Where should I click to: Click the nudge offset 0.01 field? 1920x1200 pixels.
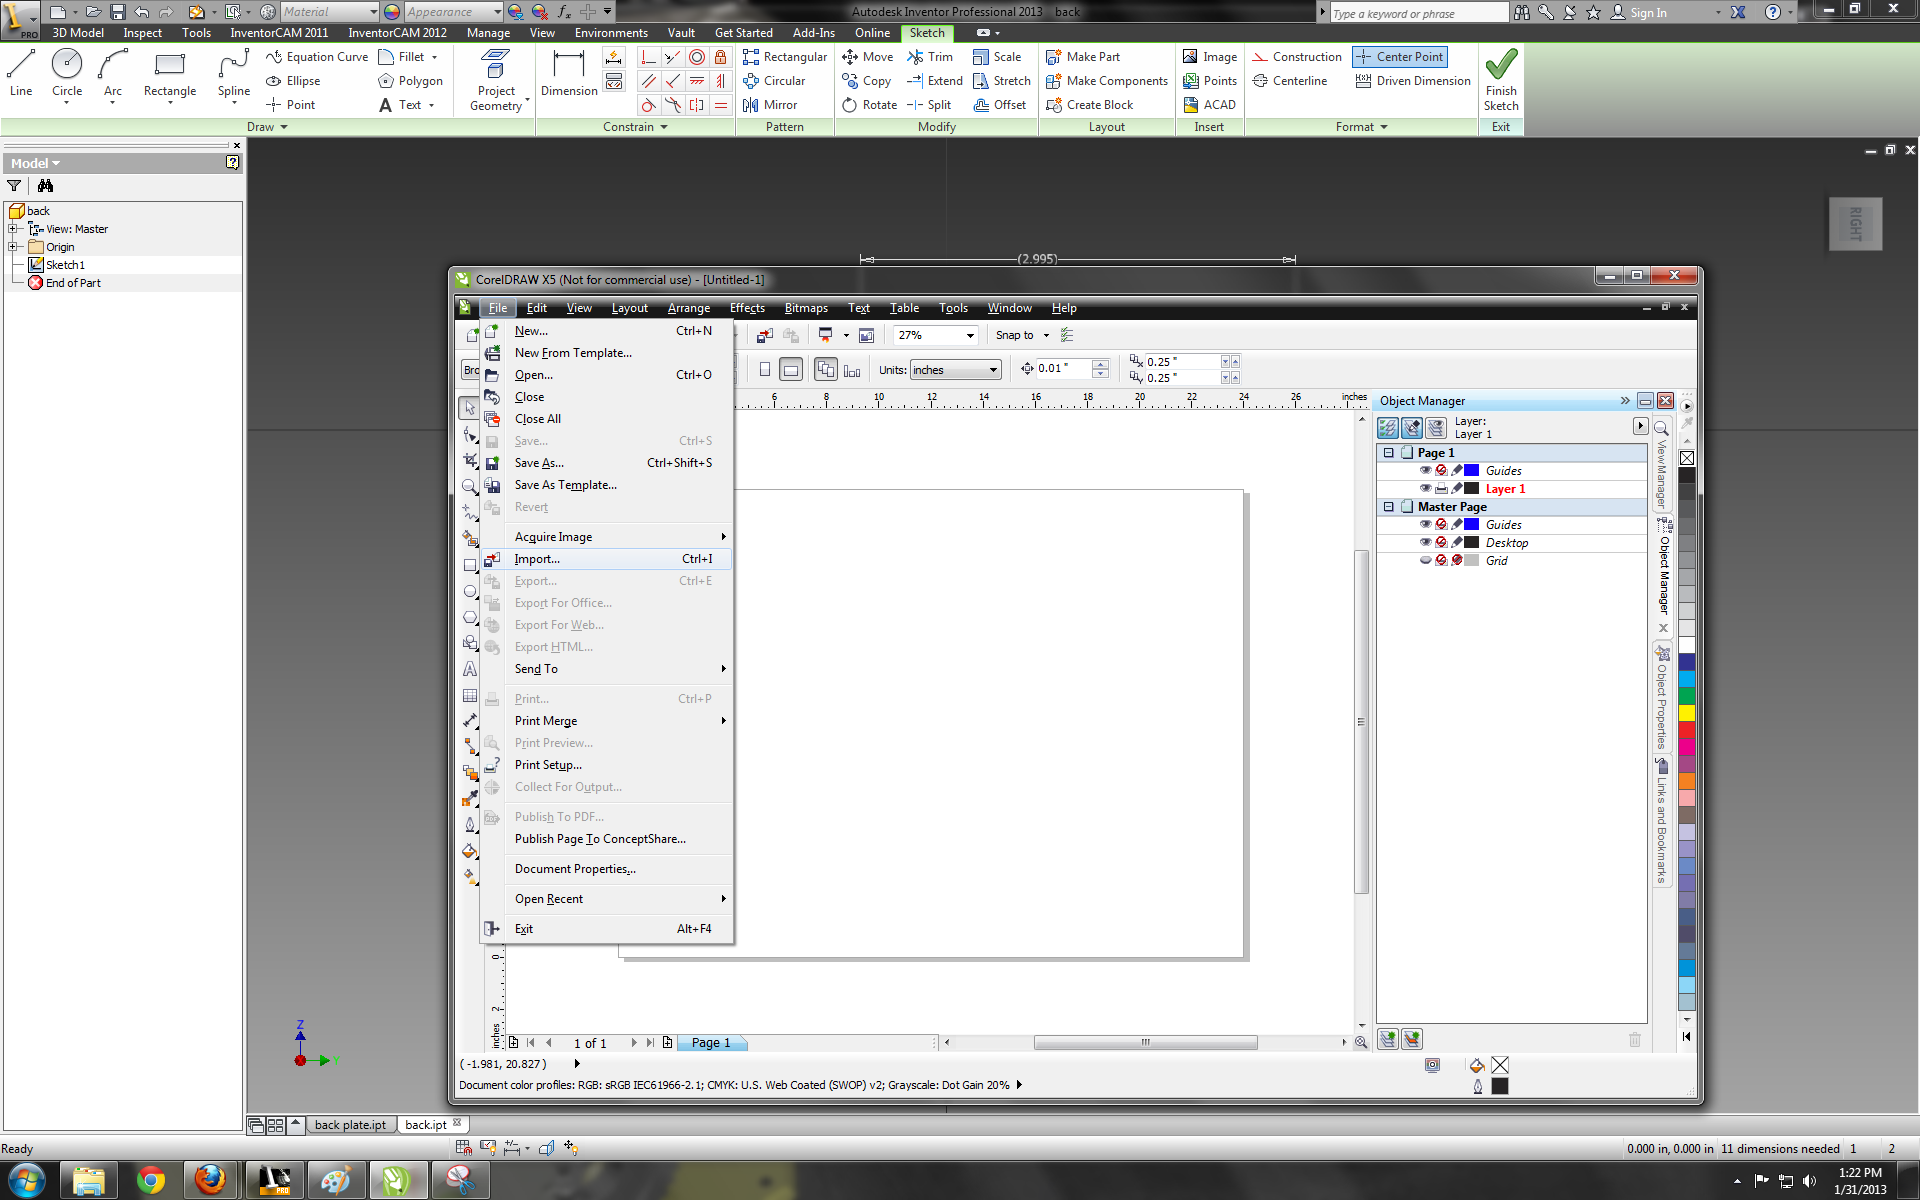[x=1064, y=369]
